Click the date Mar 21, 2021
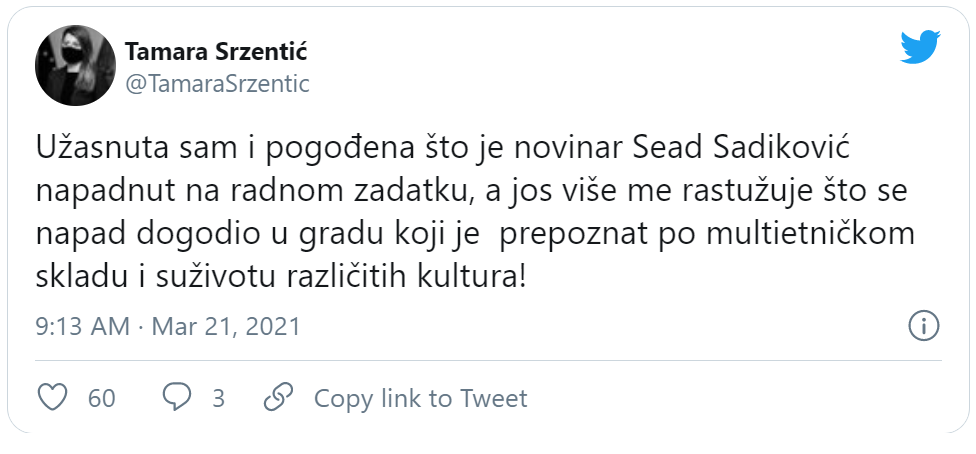 [226, 326]
